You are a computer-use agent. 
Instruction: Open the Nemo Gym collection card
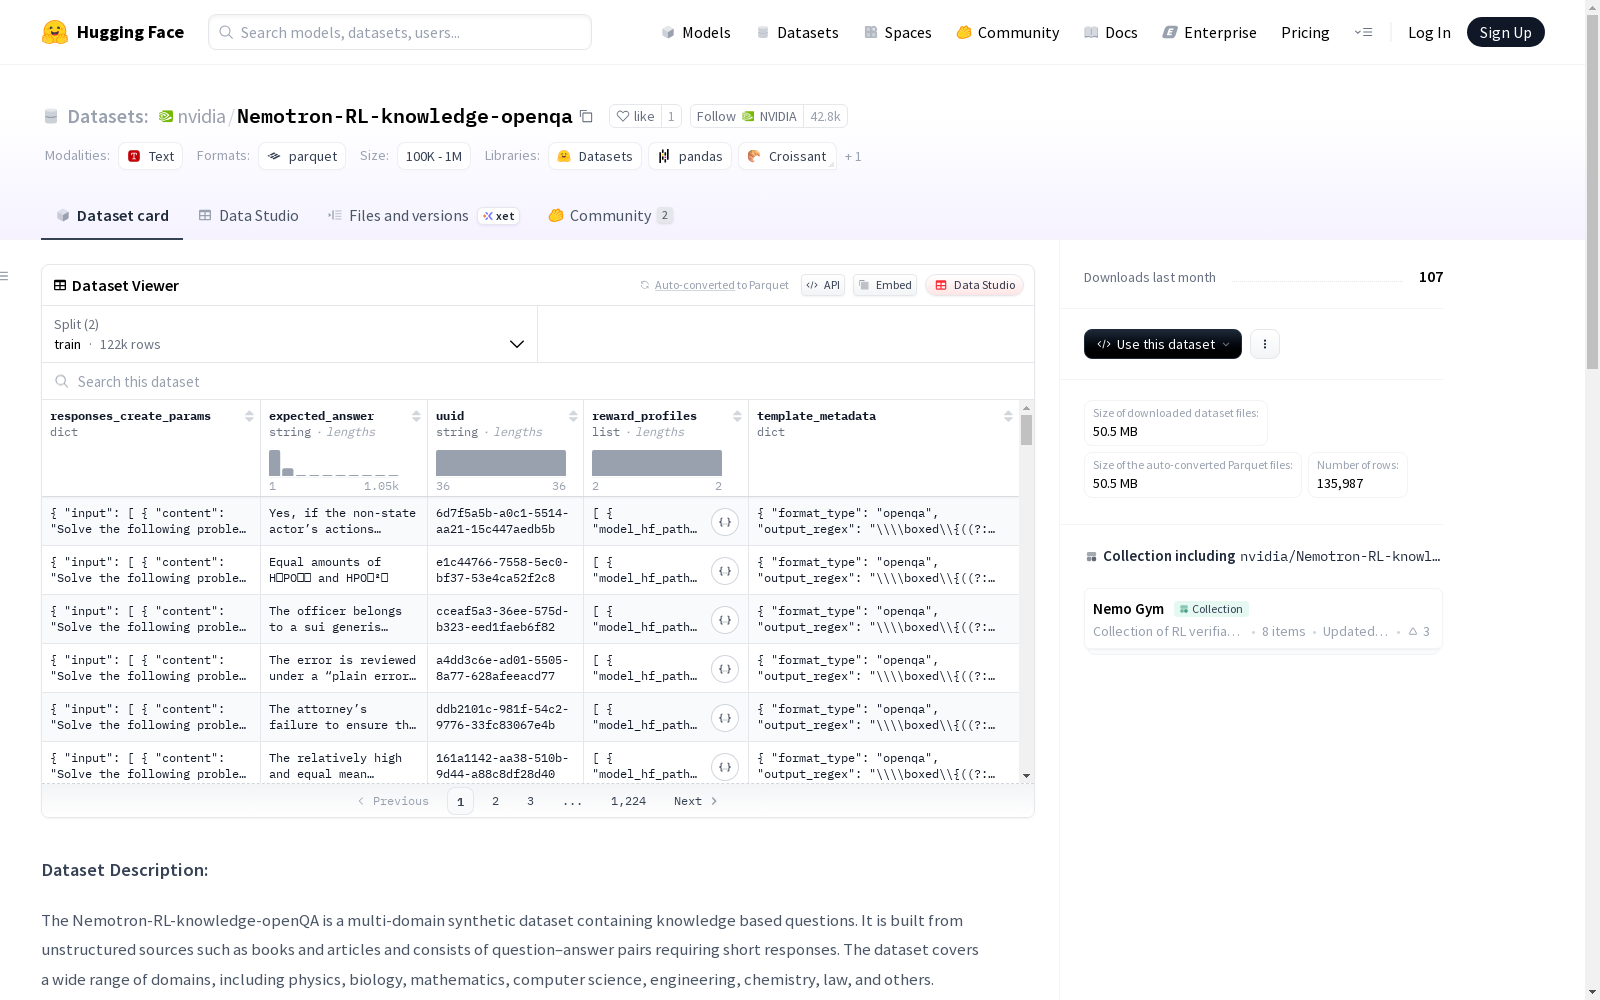click(x=1263, y=619)
